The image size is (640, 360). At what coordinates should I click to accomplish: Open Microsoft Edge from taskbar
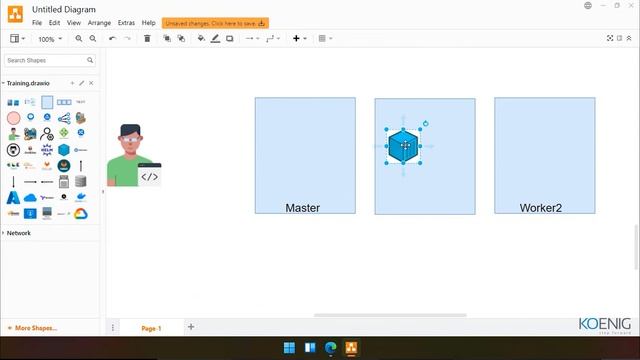tap(331, 348)
